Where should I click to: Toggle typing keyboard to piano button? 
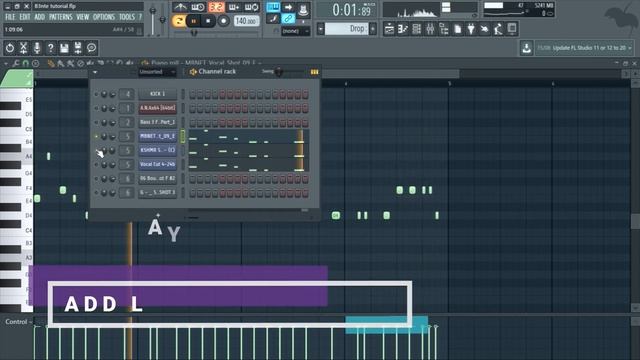coord(273,7)
